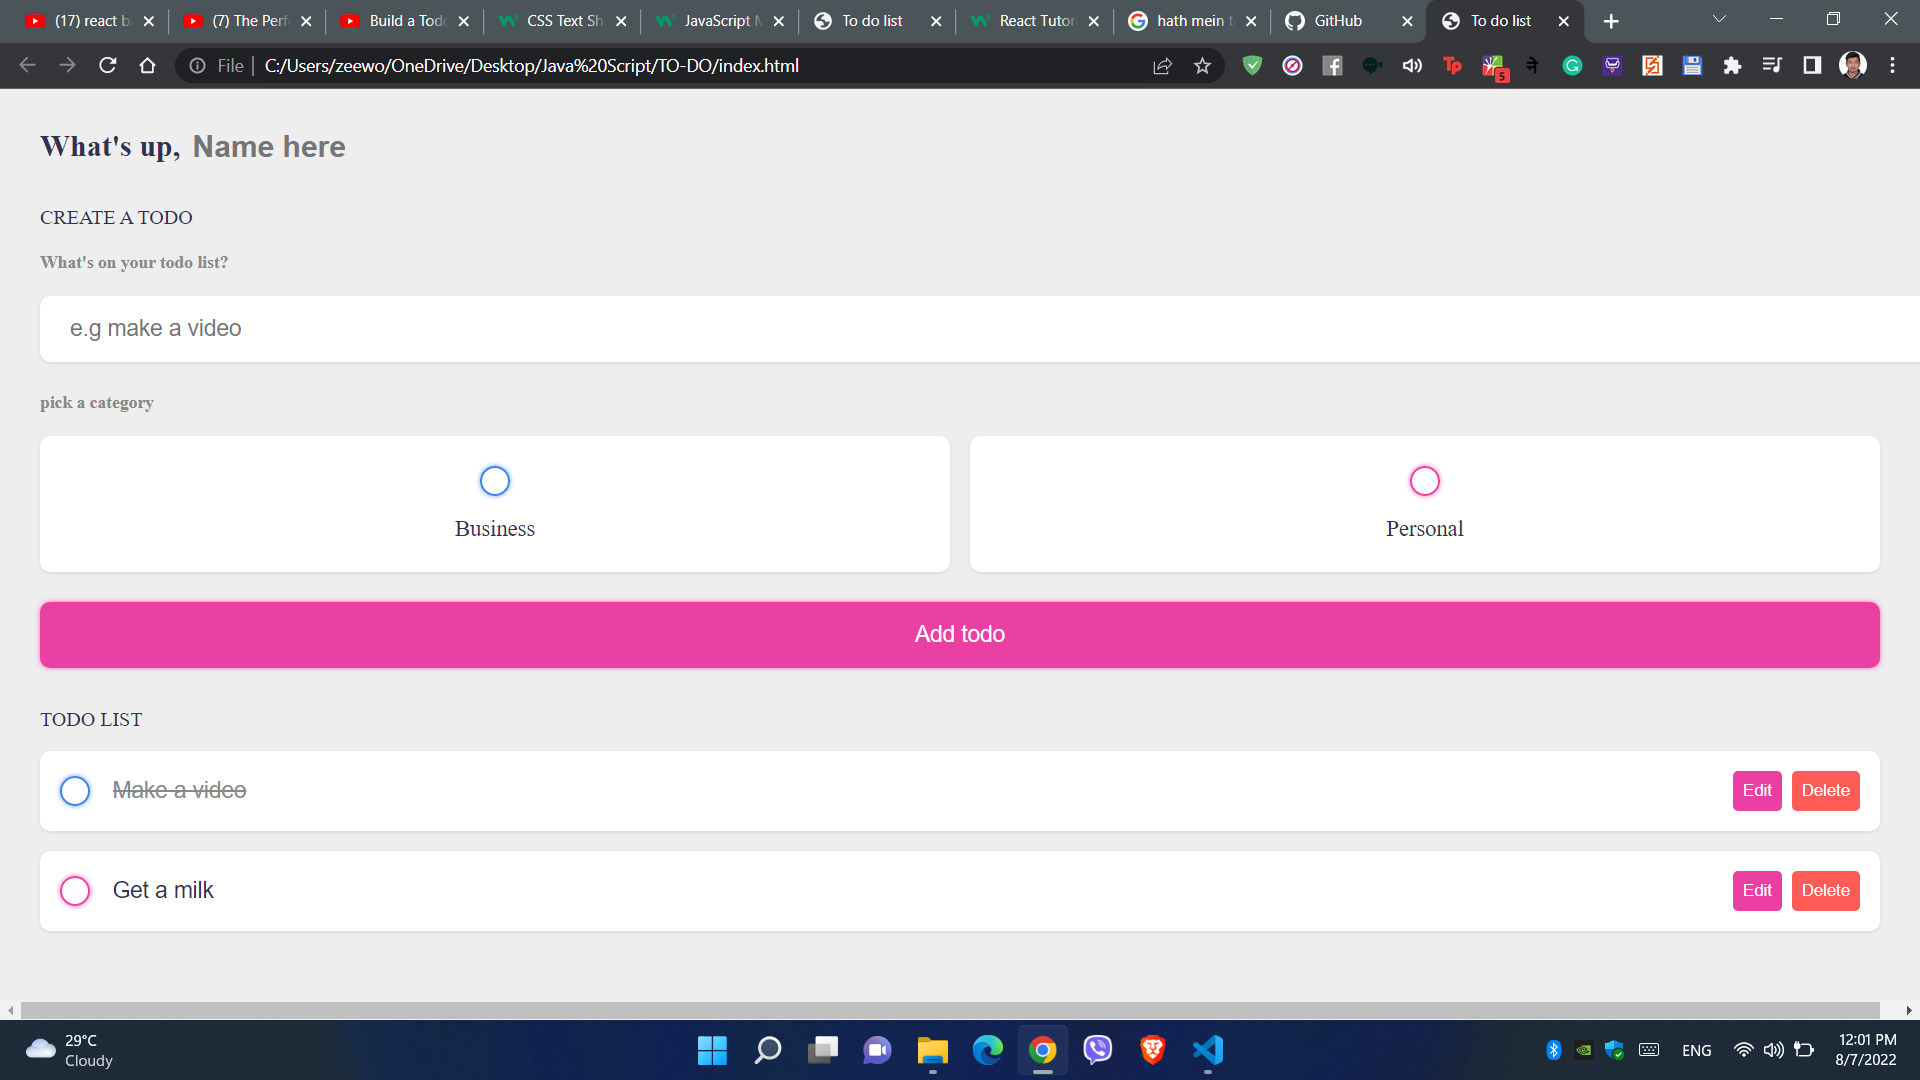Select the Personal category radio button

tap(1424, 481)
